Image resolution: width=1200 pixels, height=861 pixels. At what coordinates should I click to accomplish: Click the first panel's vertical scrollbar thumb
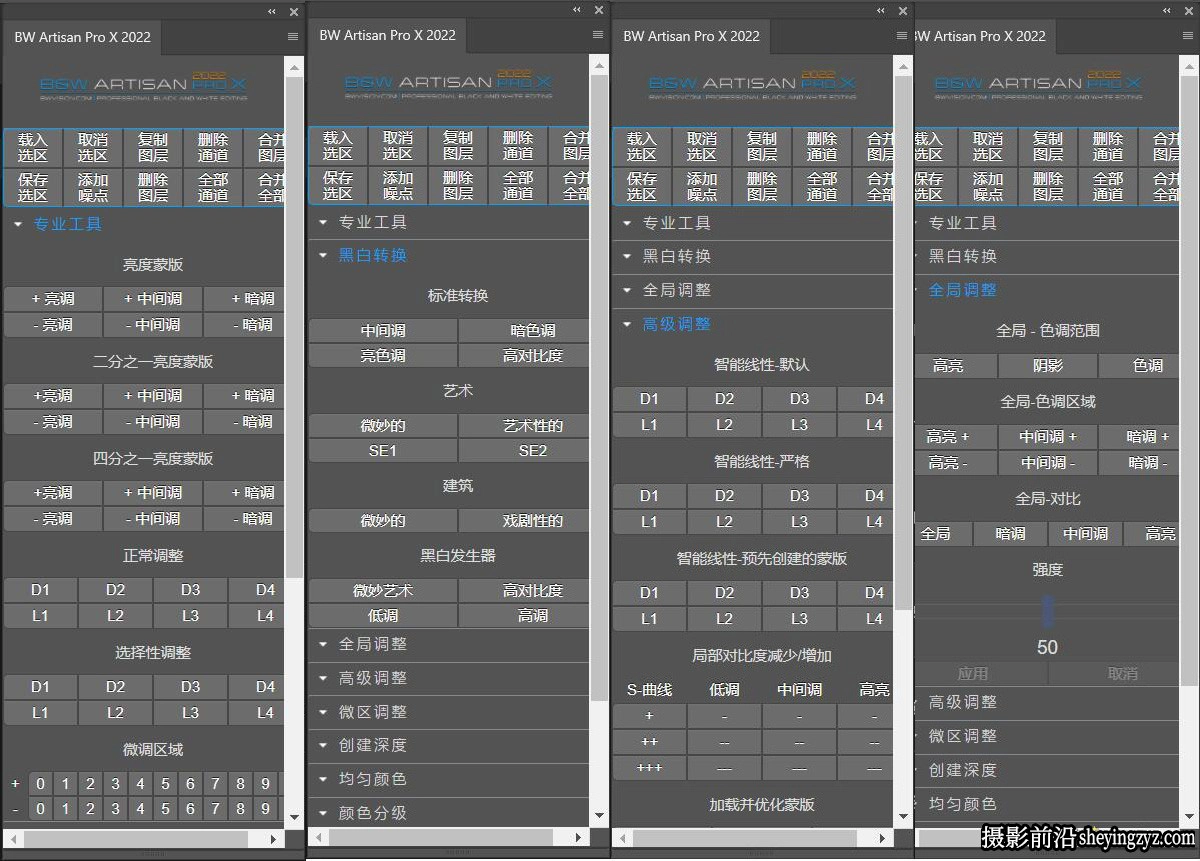tap(294, 325)
